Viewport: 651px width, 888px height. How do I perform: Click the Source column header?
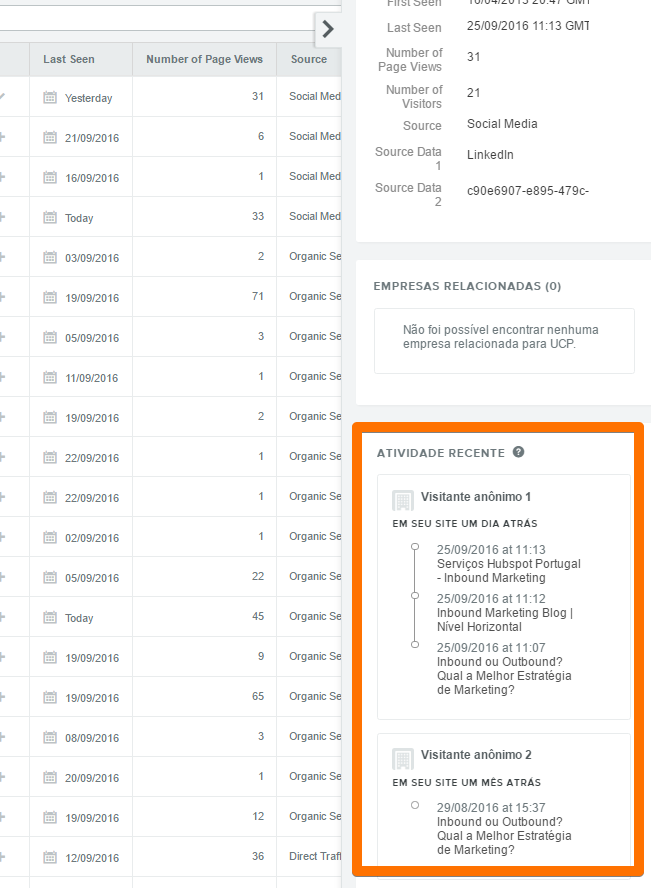click(309, 59)
